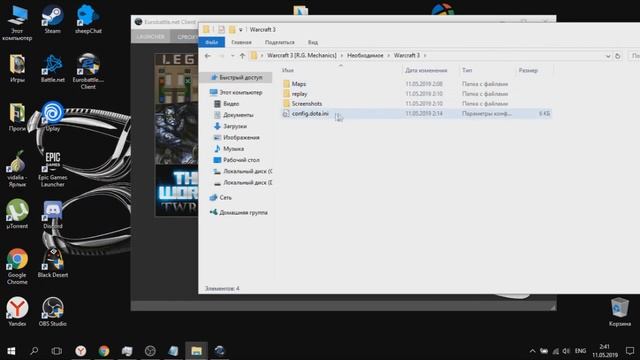Open the 'Файл' ribbon tab

pyautogui.click(x=211, y=42)
